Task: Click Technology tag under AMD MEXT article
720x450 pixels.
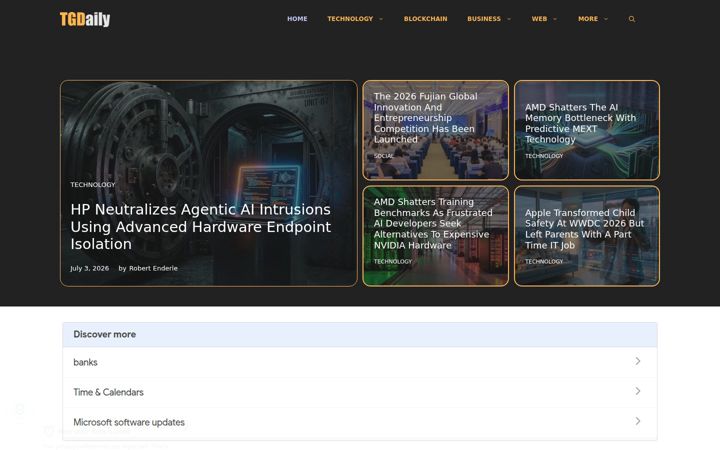Action: click(544, 156)
